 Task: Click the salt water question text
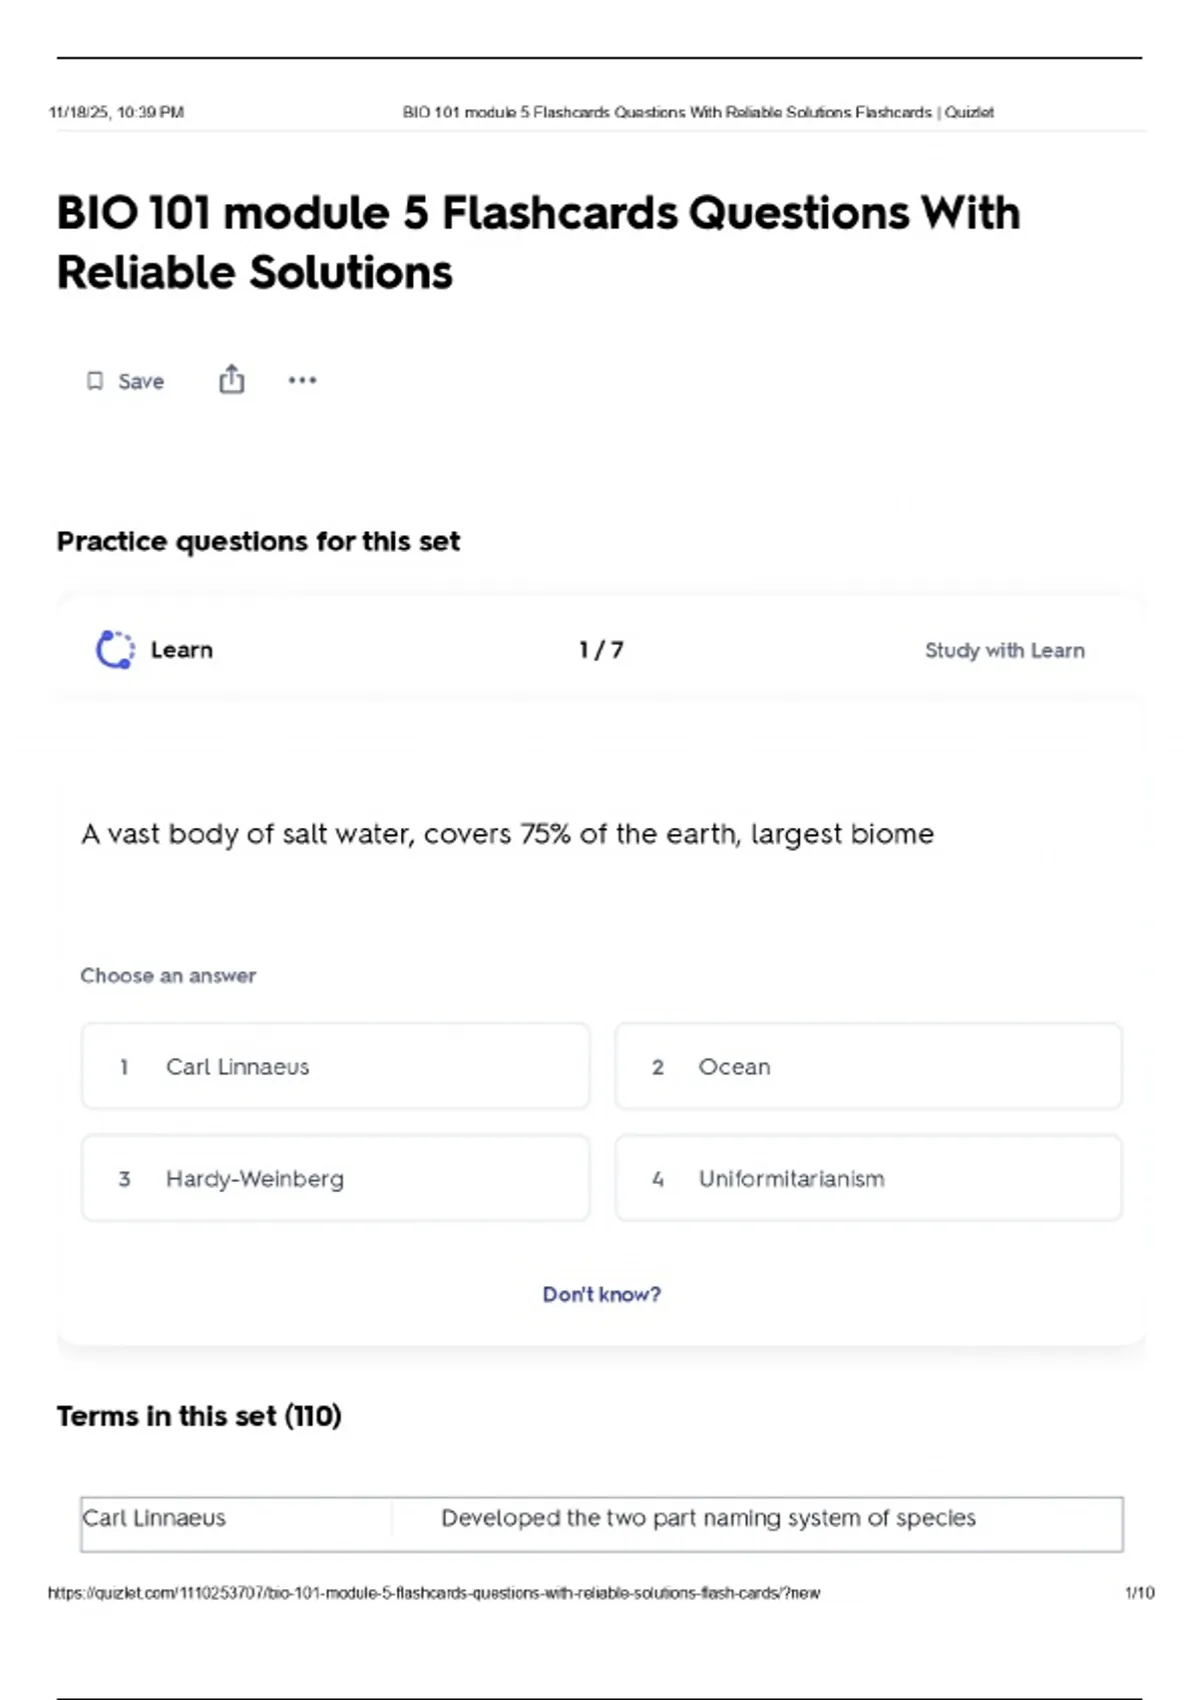coord(507,834)
